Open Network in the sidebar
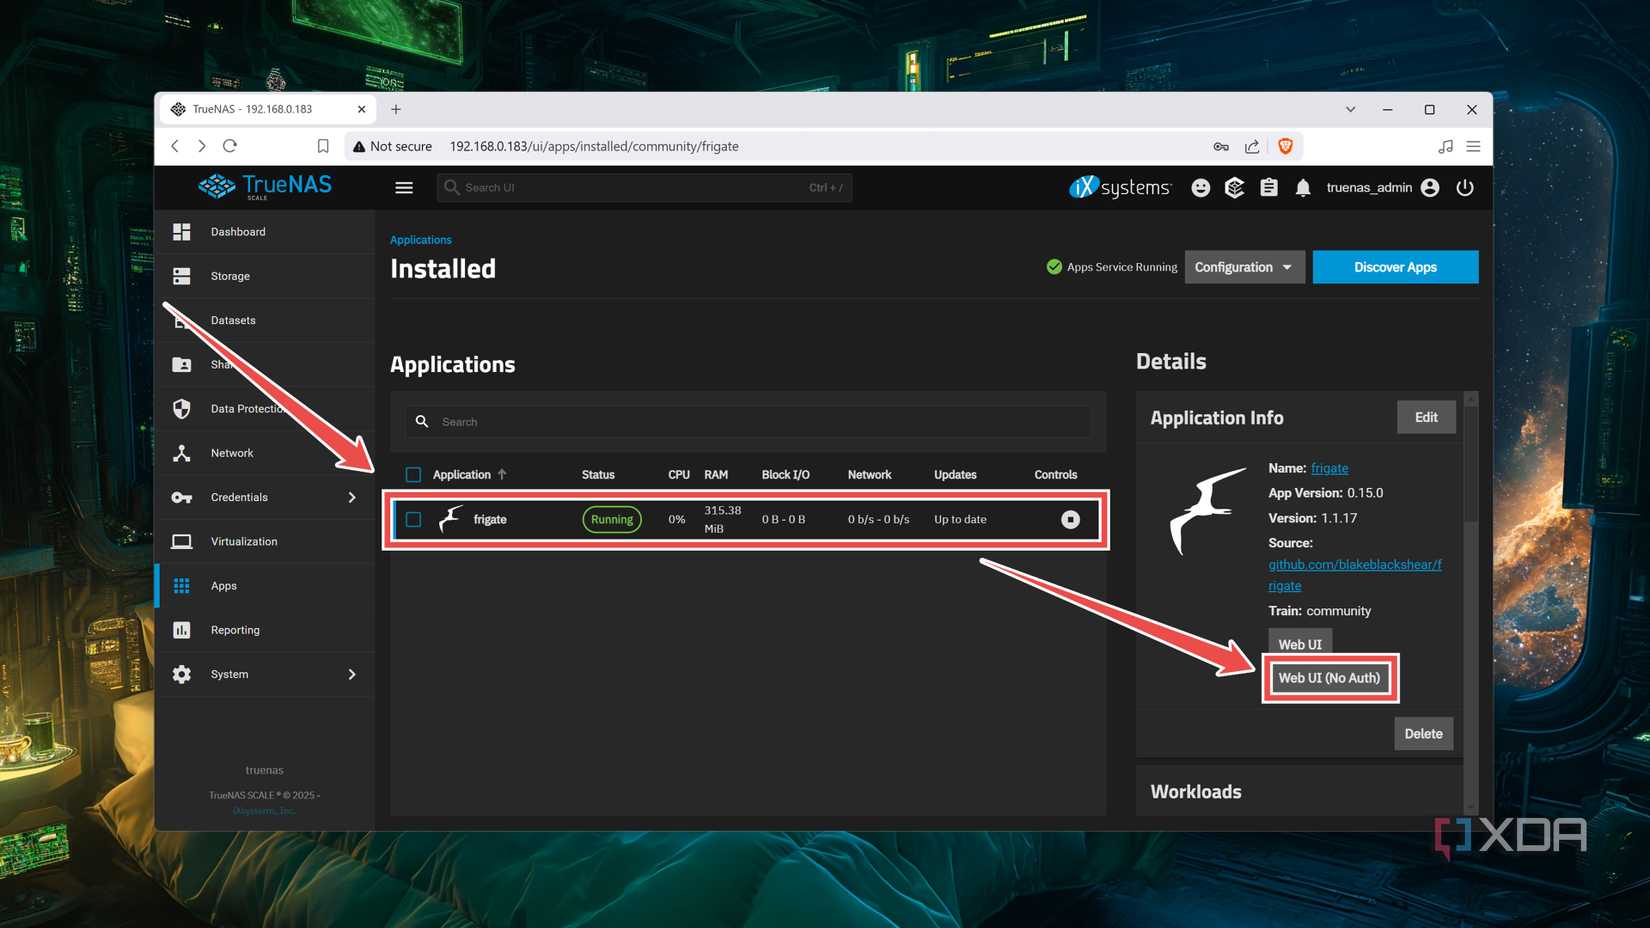Viewport: 1650px width, 928px height. click(265, 453)
